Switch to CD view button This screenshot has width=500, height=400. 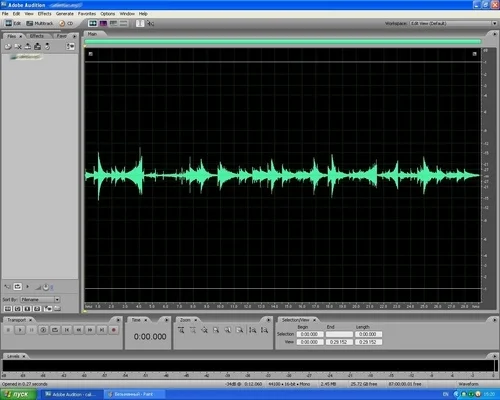66,23
